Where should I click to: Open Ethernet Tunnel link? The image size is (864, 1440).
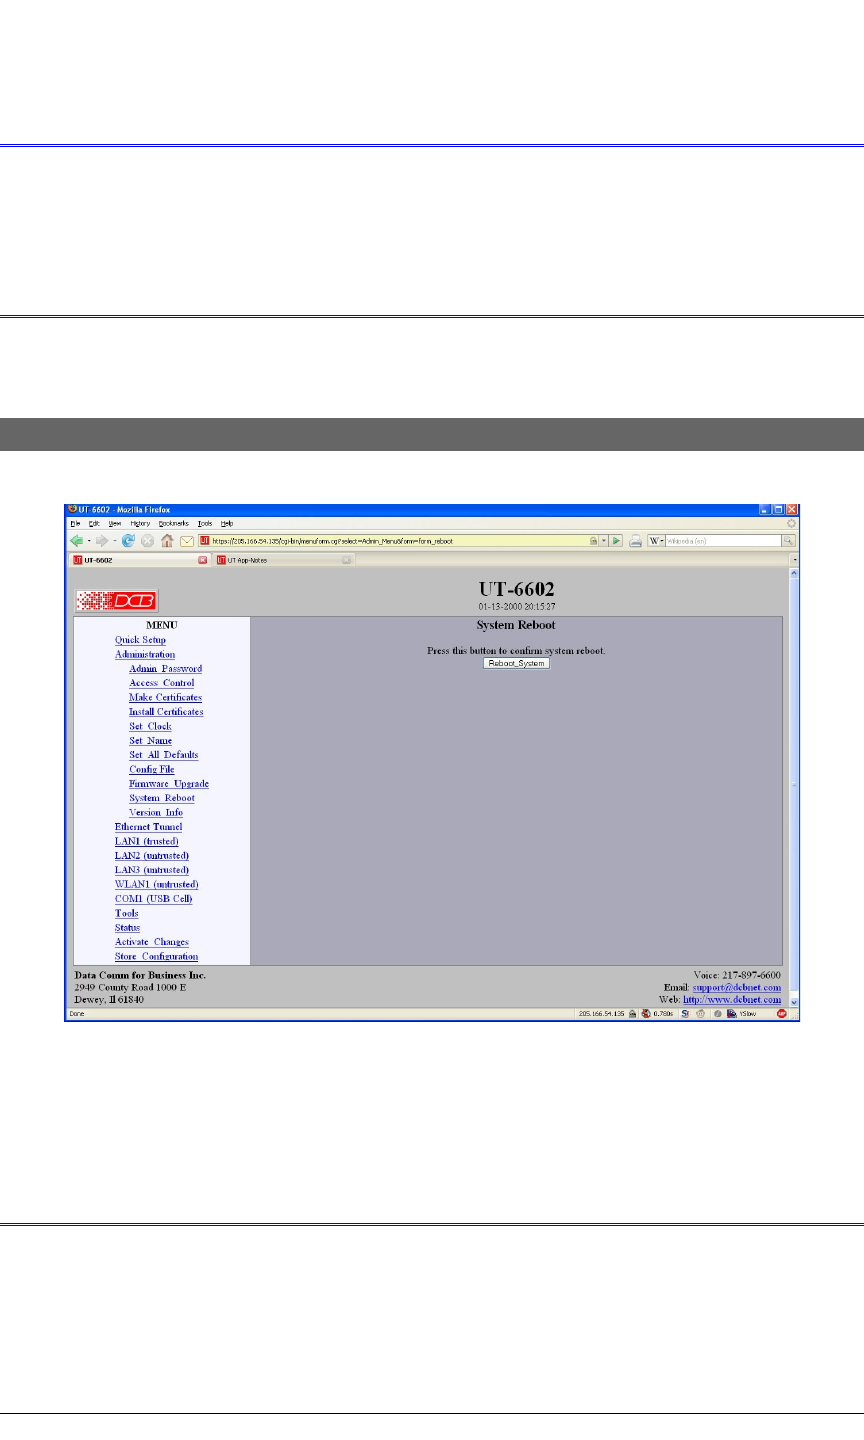coord(148,827)
